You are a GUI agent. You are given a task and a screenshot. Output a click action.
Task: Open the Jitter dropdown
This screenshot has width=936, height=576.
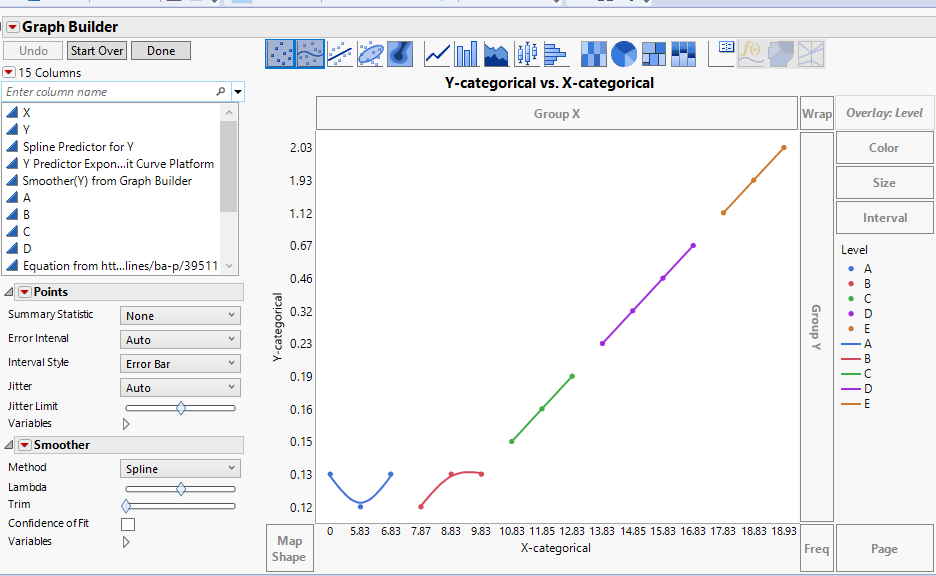point(180,387)
